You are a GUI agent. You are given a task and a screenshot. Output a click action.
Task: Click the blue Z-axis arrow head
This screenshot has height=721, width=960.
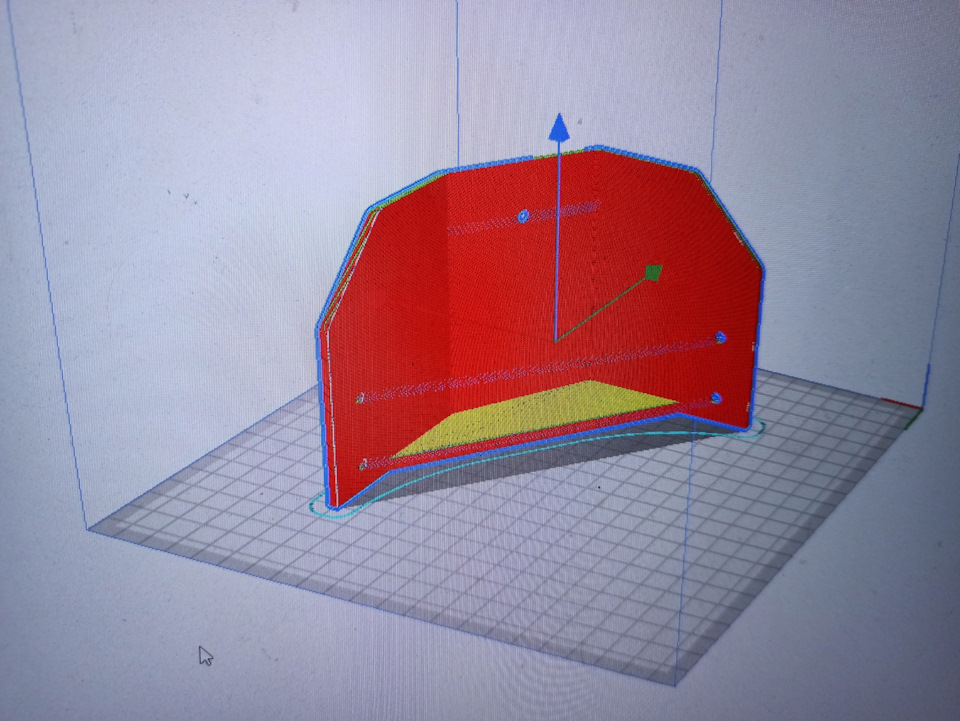pos(558,127)
